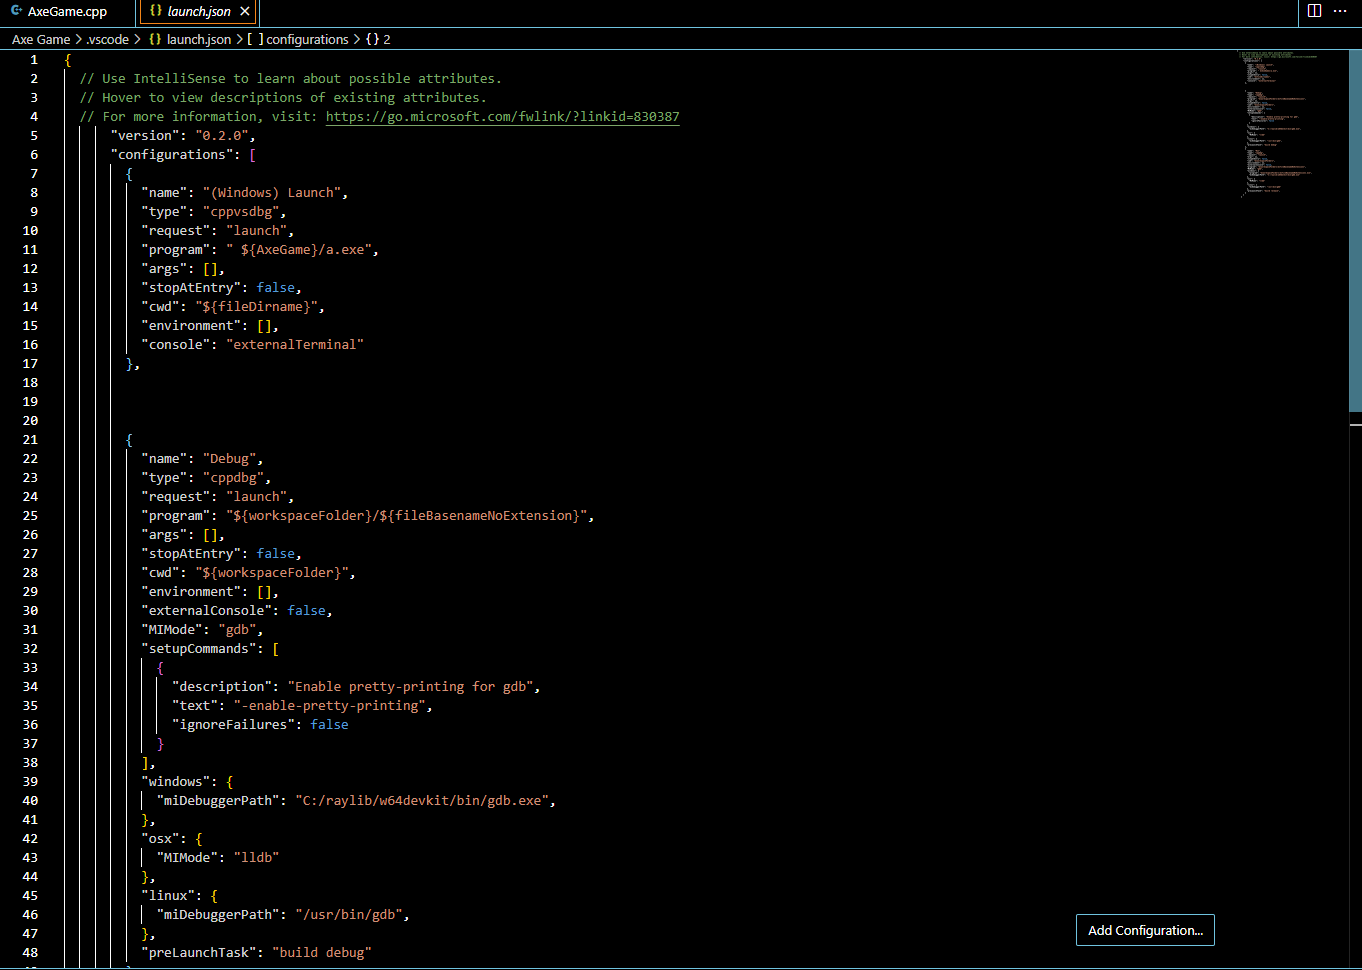Click the array bracket icon before configurations breadcrumb
The height and width of the screenshot is (970, 1362).
(x=256, y=39)
